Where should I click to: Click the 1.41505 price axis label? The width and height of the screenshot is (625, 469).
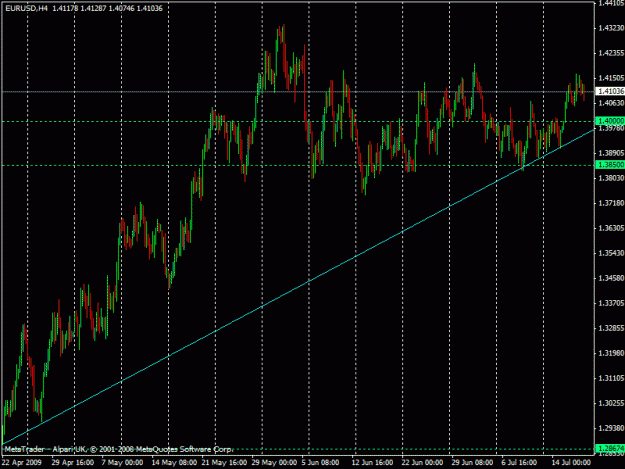tap(611, 78)
